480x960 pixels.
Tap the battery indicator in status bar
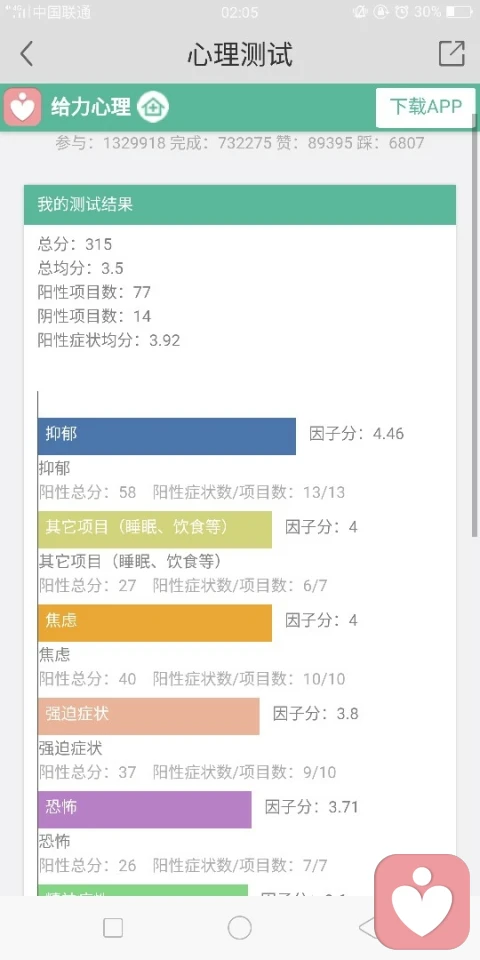tap(459, 12)
